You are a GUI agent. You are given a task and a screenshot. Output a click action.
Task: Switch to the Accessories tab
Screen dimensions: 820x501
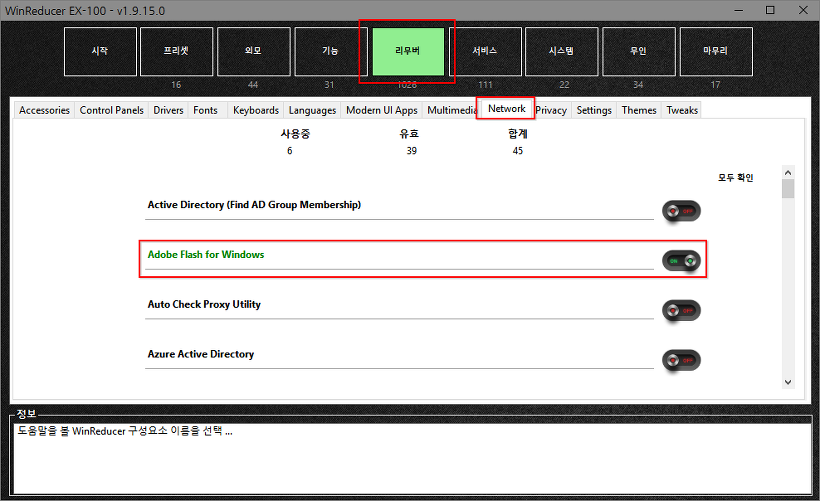pyautogui.click(x=44, y=110)
